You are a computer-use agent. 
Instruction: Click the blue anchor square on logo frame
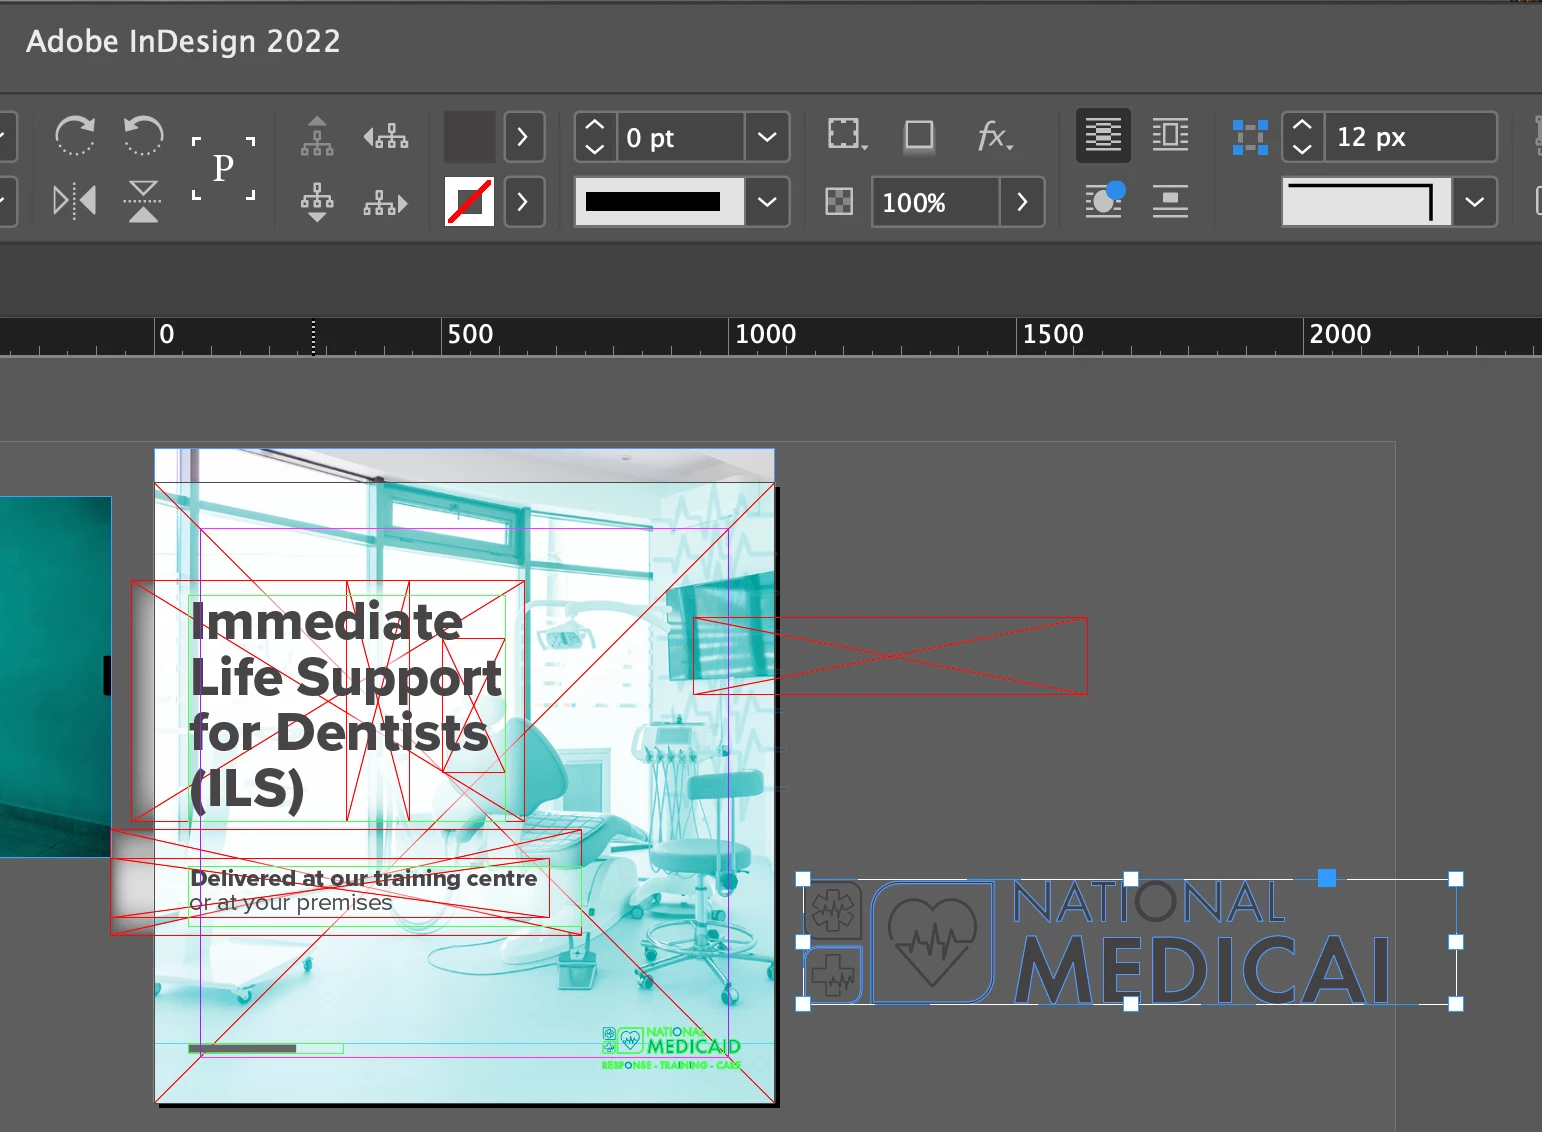pyautogui.click(x=1327, y=878)
